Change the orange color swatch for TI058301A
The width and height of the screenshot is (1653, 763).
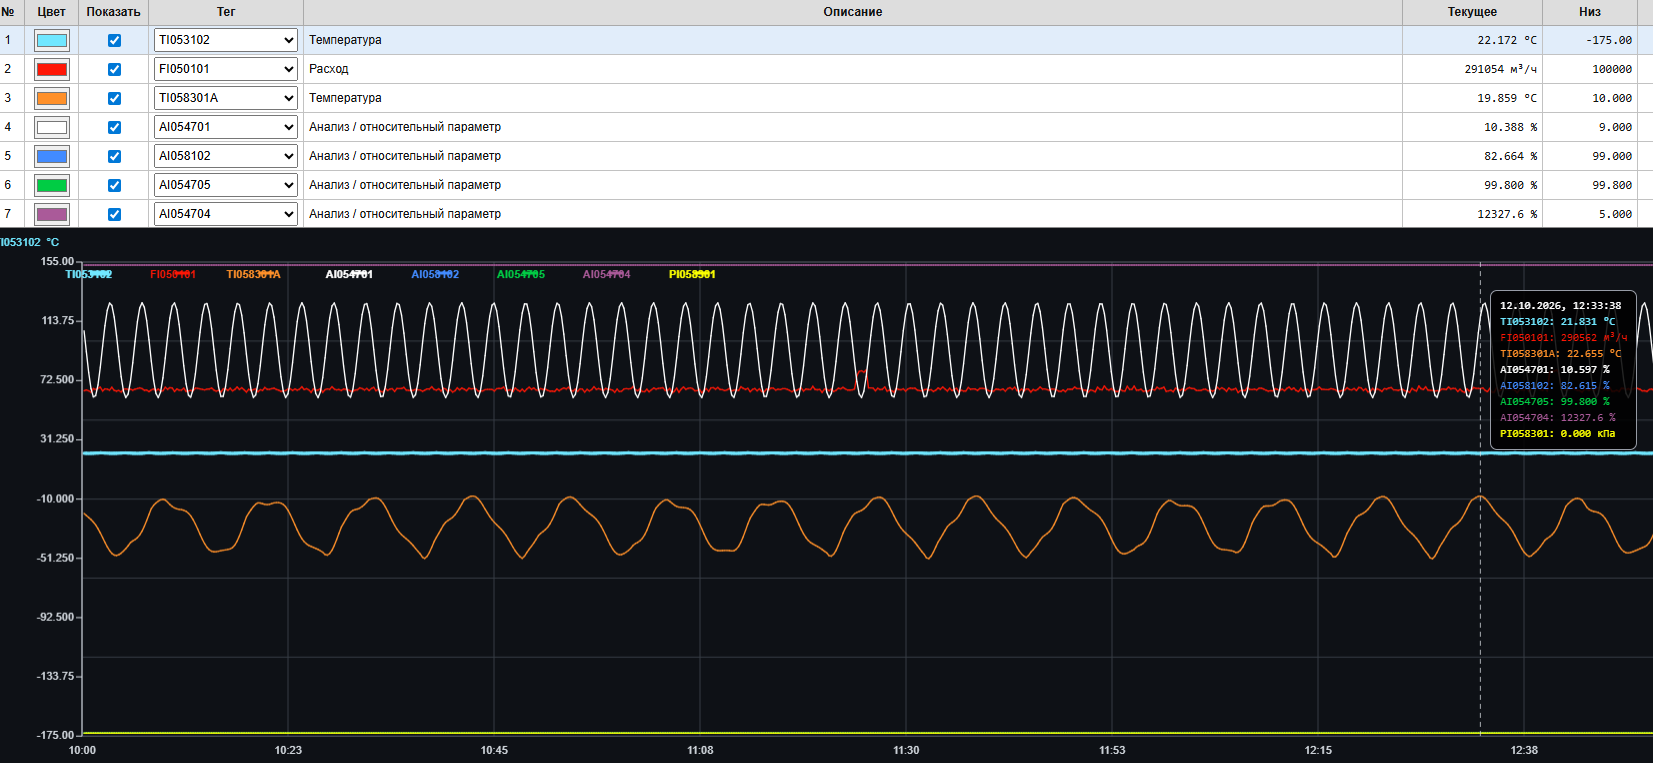pyautogui.click(x=52, y=99)
